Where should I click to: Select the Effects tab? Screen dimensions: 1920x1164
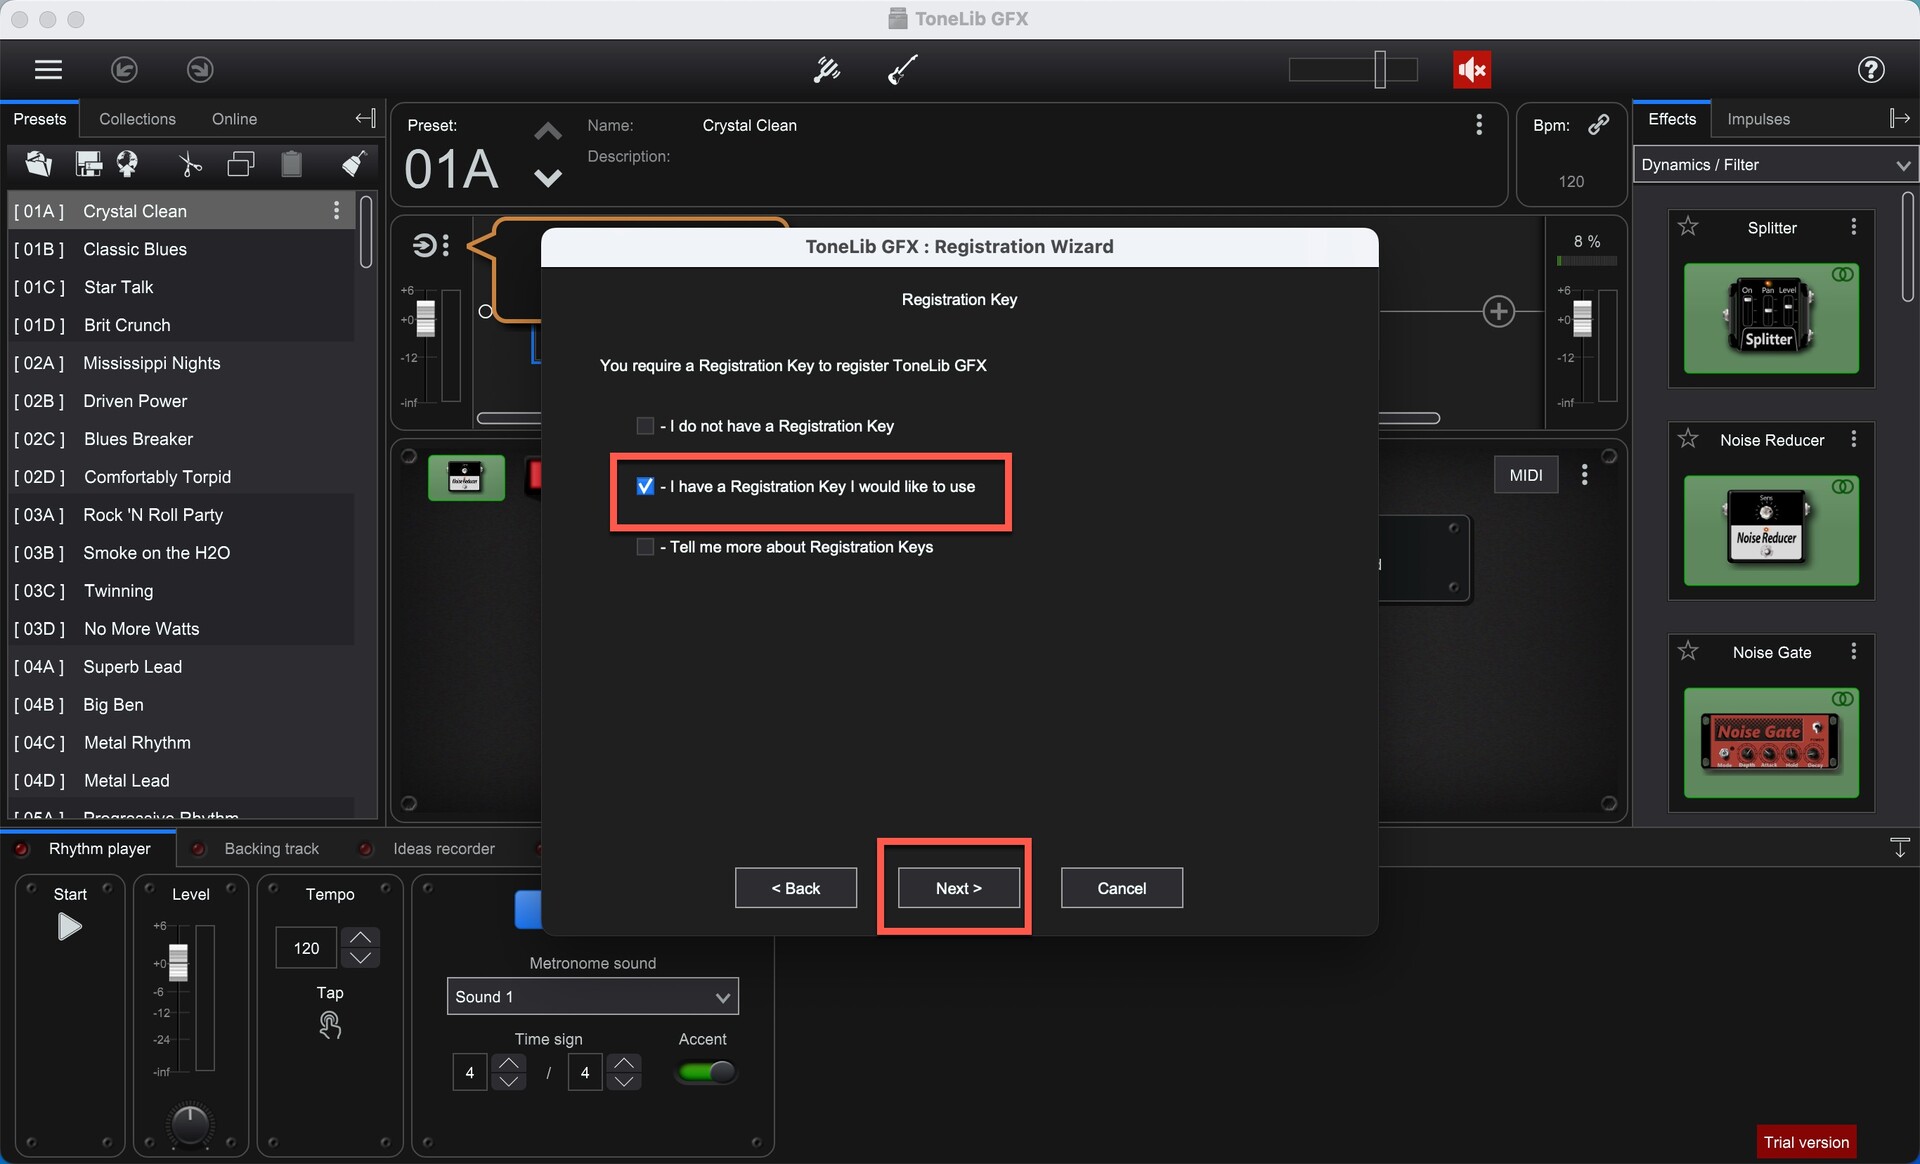pos(1672,119)
